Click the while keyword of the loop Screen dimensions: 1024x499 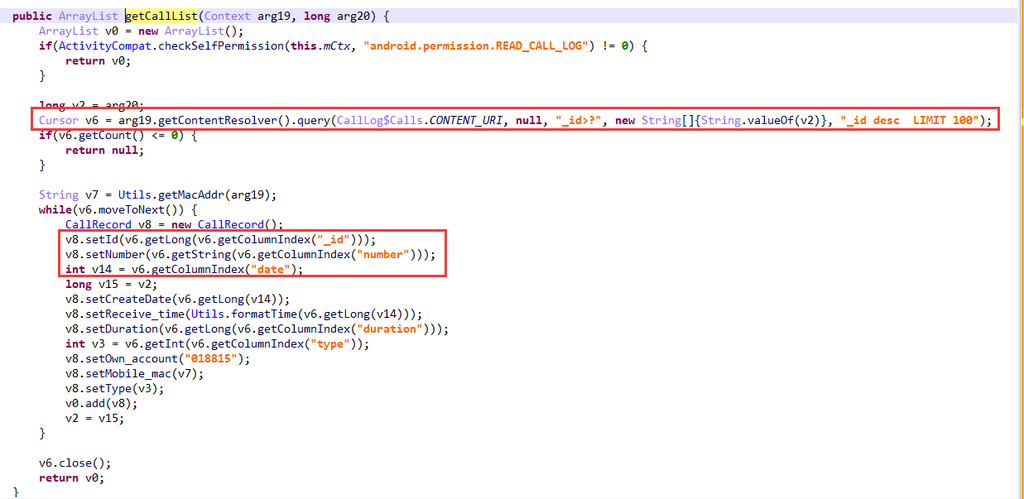tap(56, 209)
